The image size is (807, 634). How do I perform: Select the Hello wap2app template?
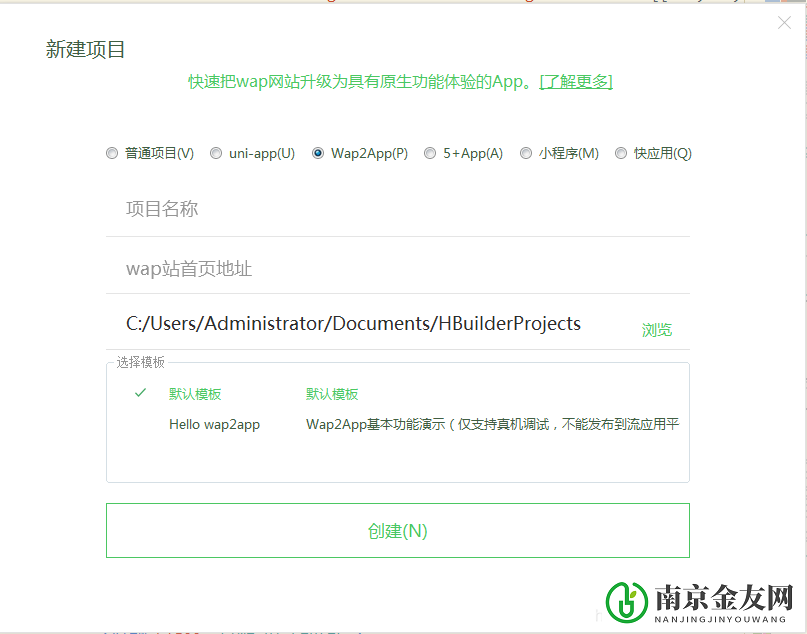[214, 424]
